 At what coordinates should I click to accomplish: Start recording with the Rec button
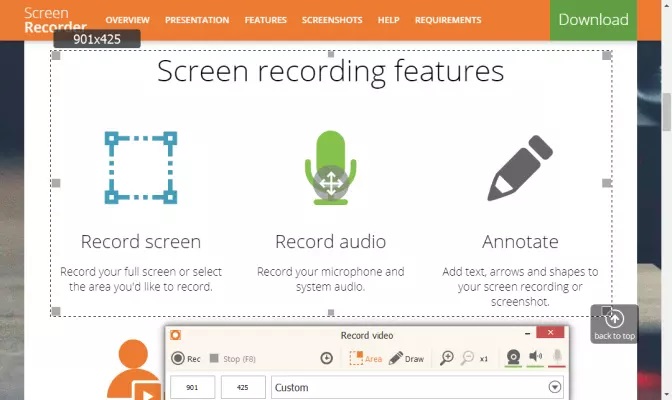pos(186,358)
